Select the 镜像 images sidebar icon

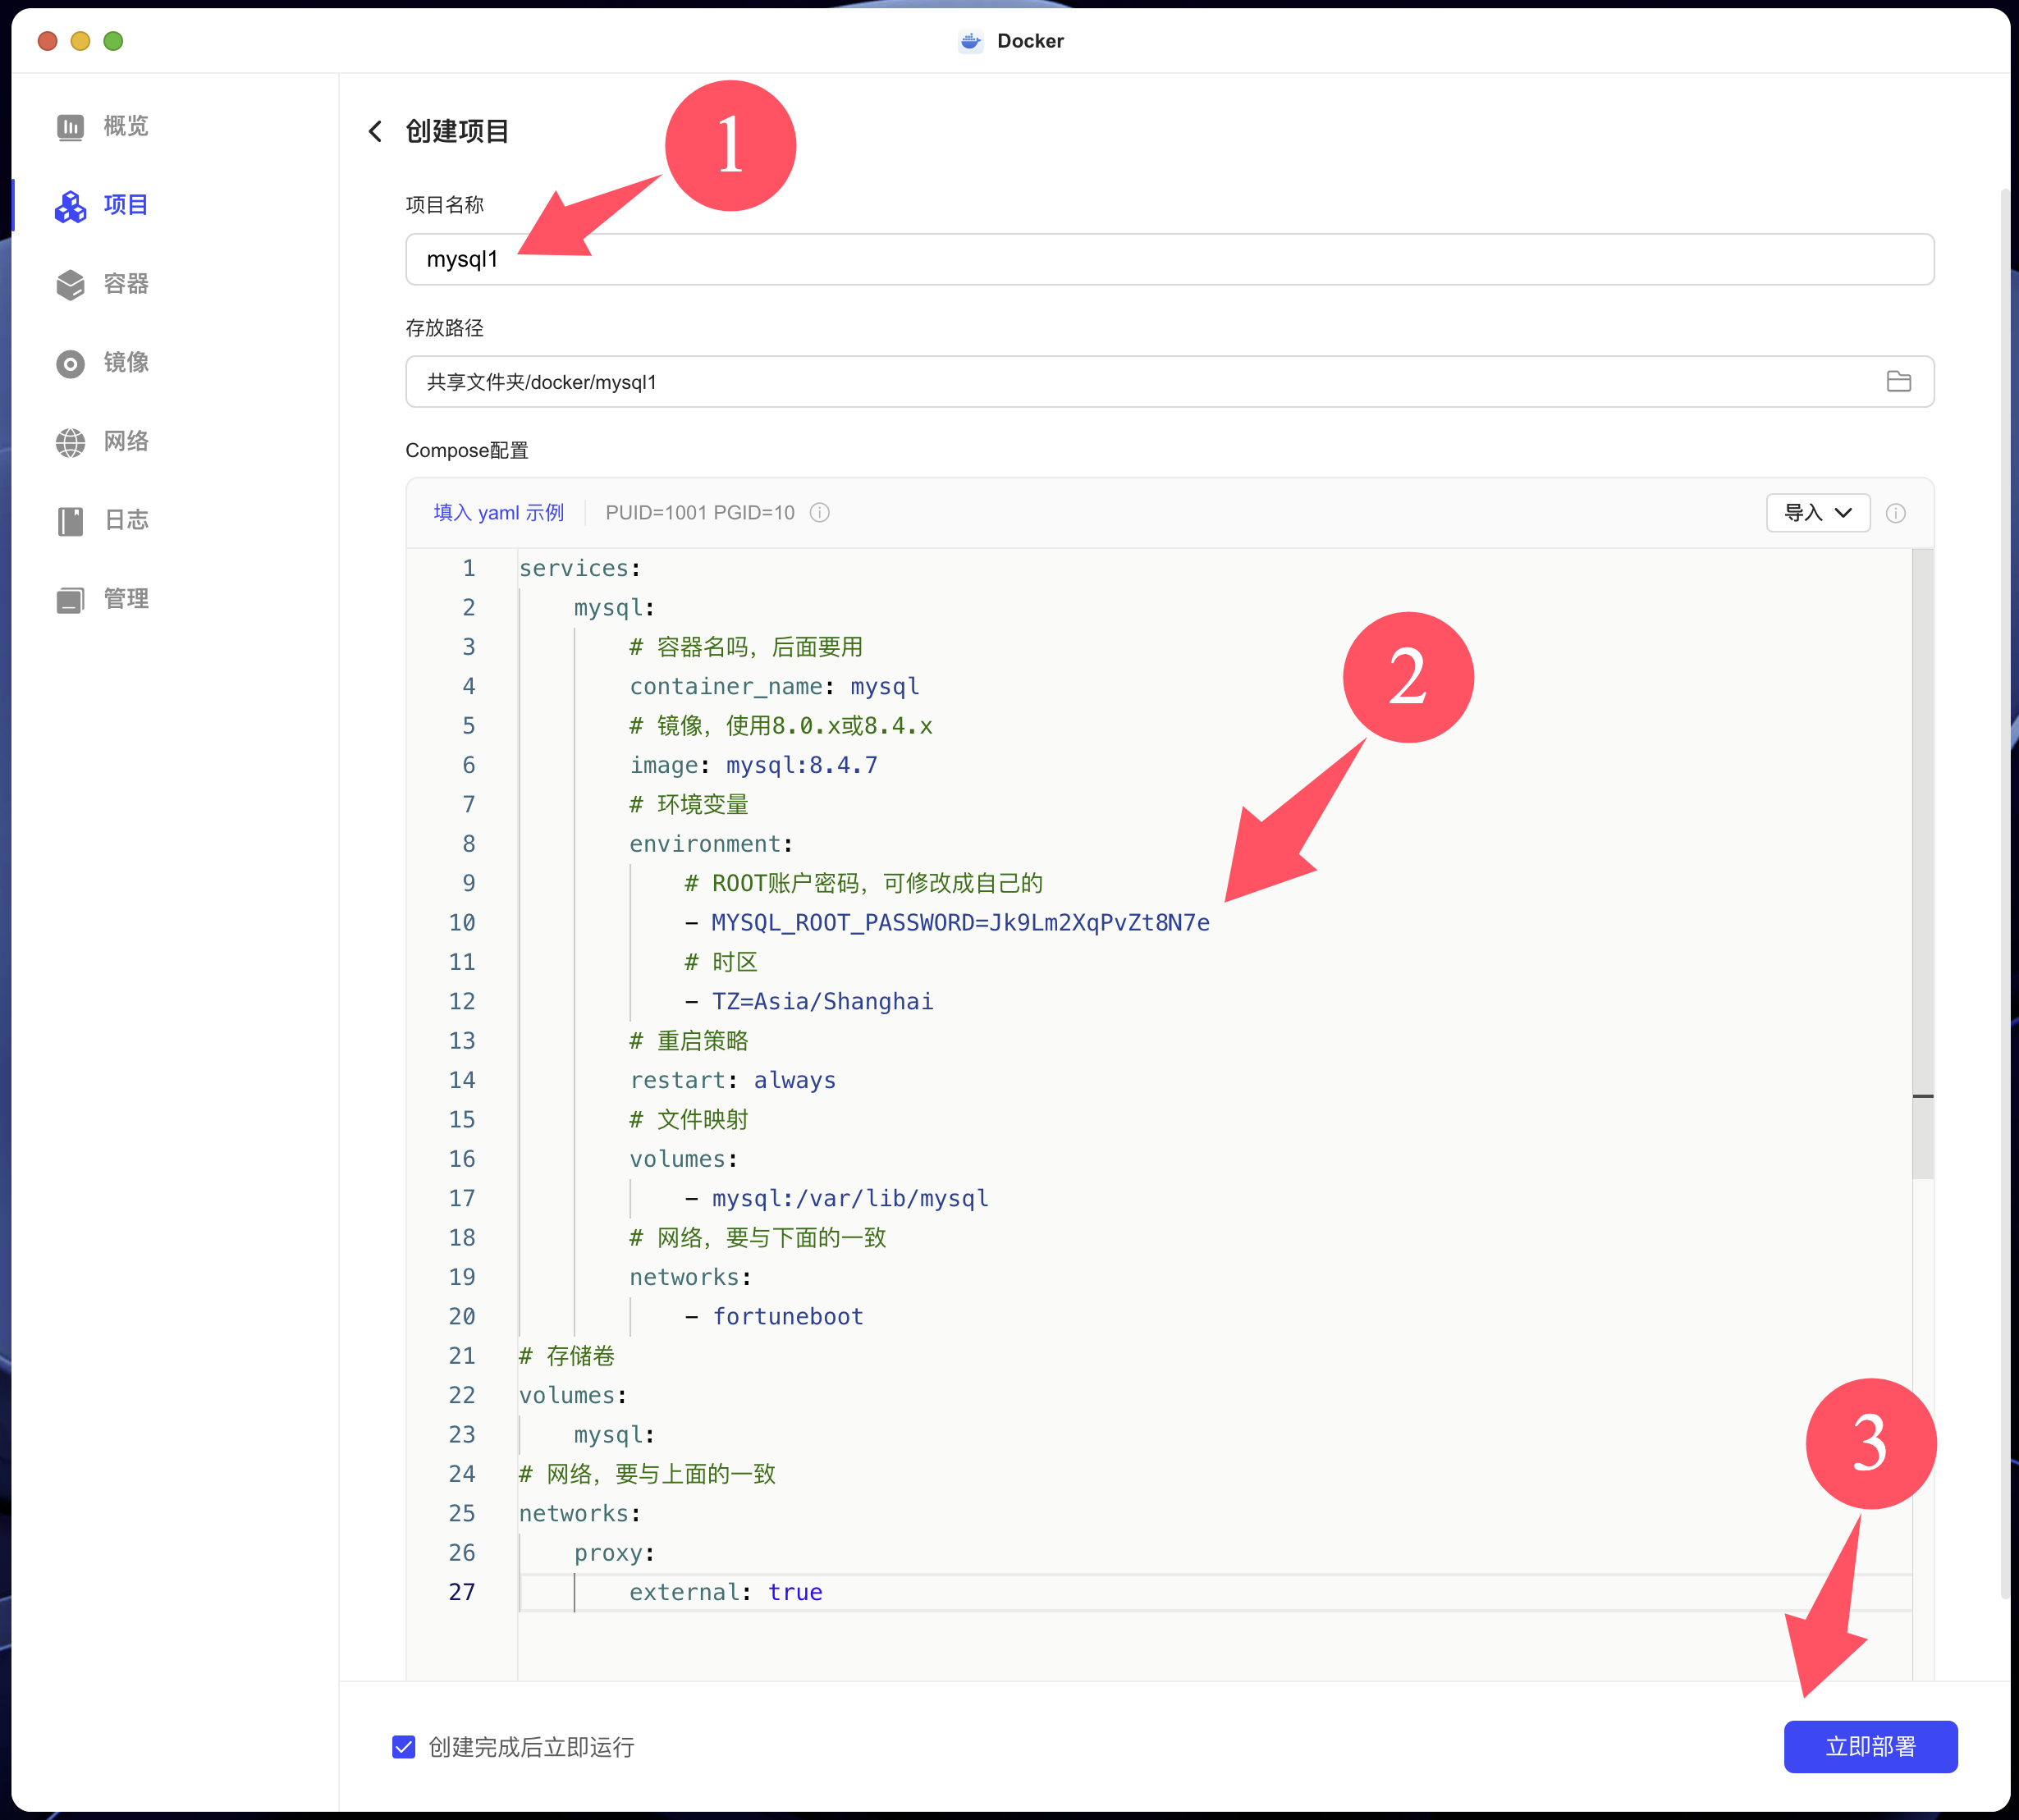click(x=70, y=364)
